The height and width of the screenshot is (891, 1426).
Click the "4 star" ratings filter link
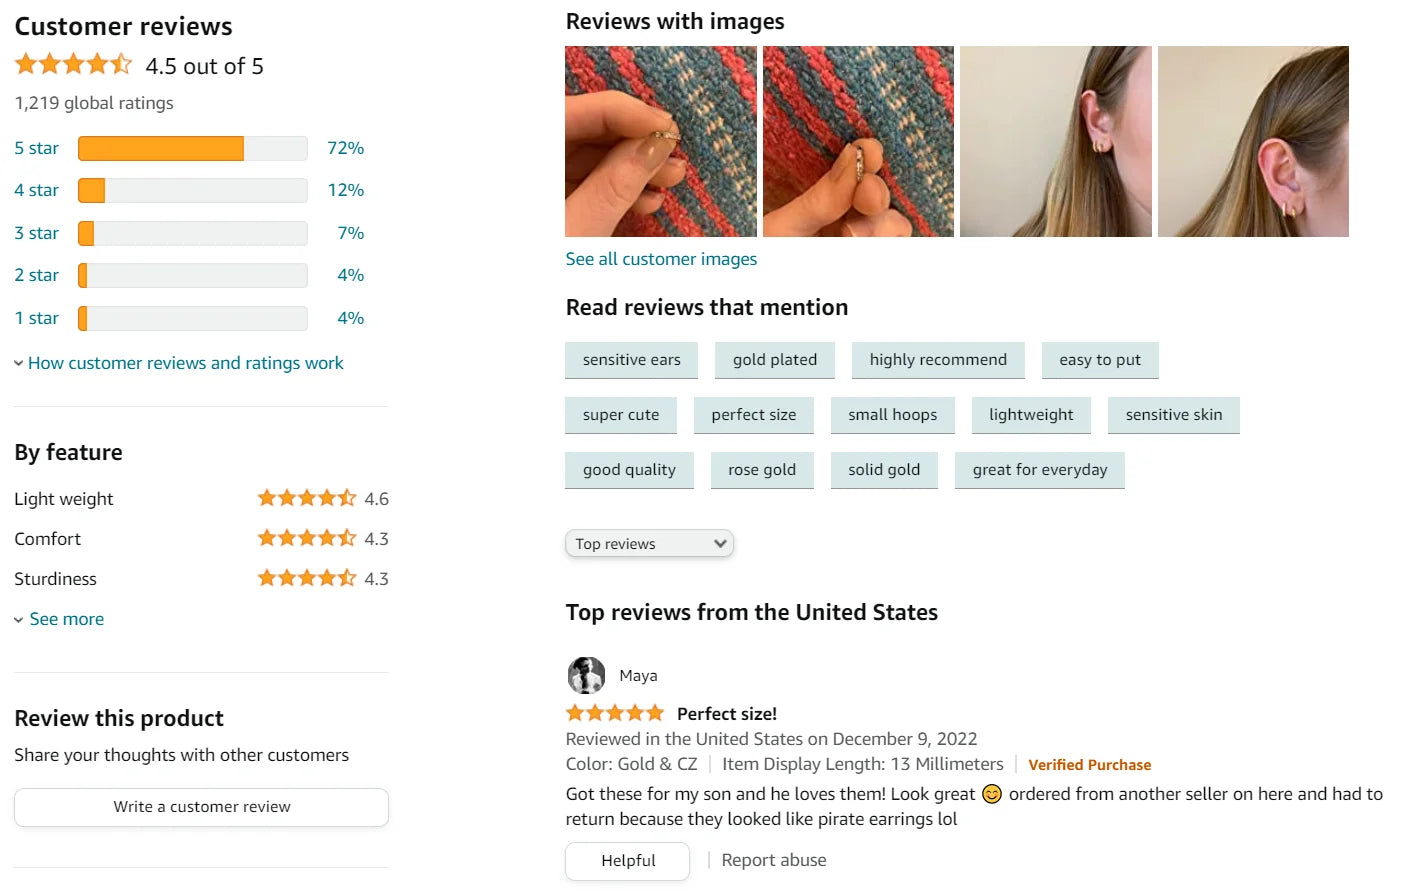(36, 190)
